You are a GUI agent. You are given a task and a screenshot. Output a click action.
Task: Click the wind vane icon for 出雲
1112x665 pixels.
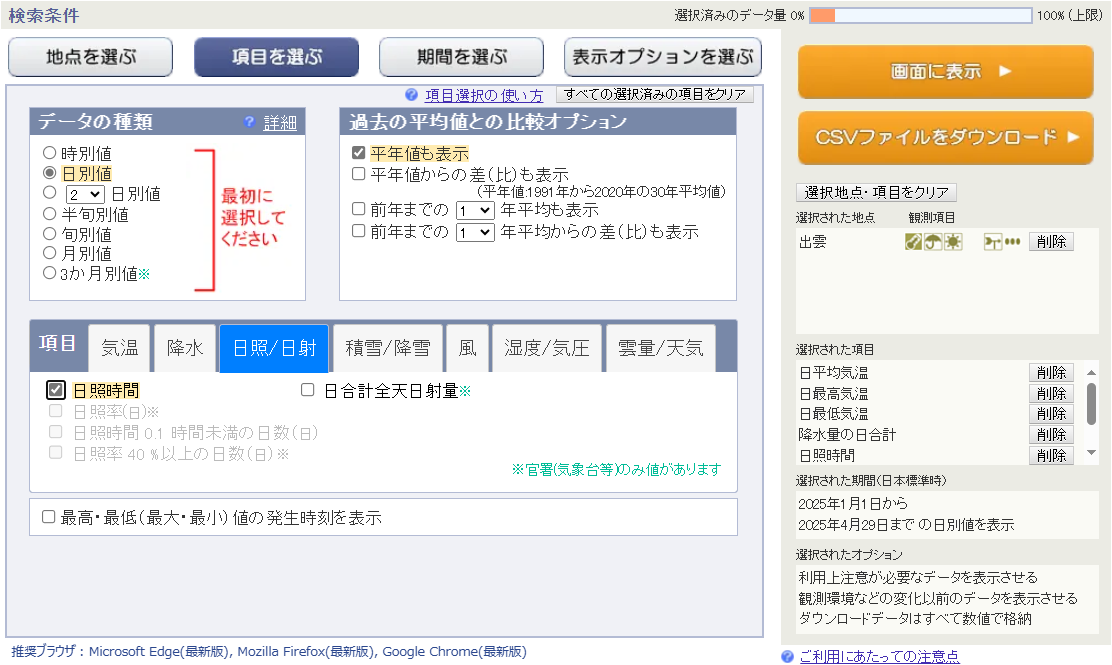(x=993, y=242)
